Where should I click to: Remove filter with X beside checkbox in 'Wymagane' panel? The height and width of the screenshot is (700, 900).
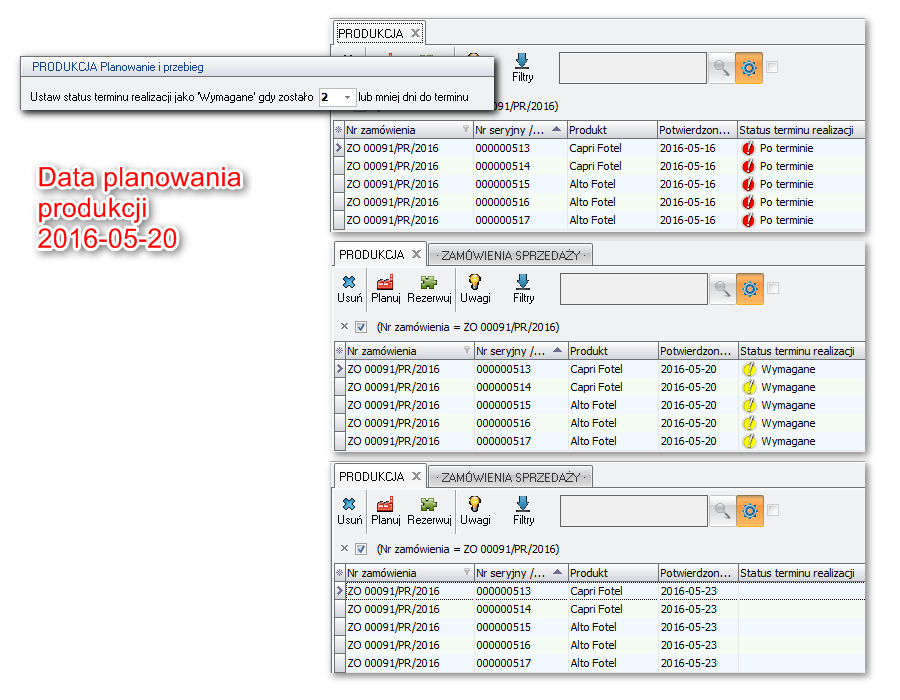pos(344,326)
